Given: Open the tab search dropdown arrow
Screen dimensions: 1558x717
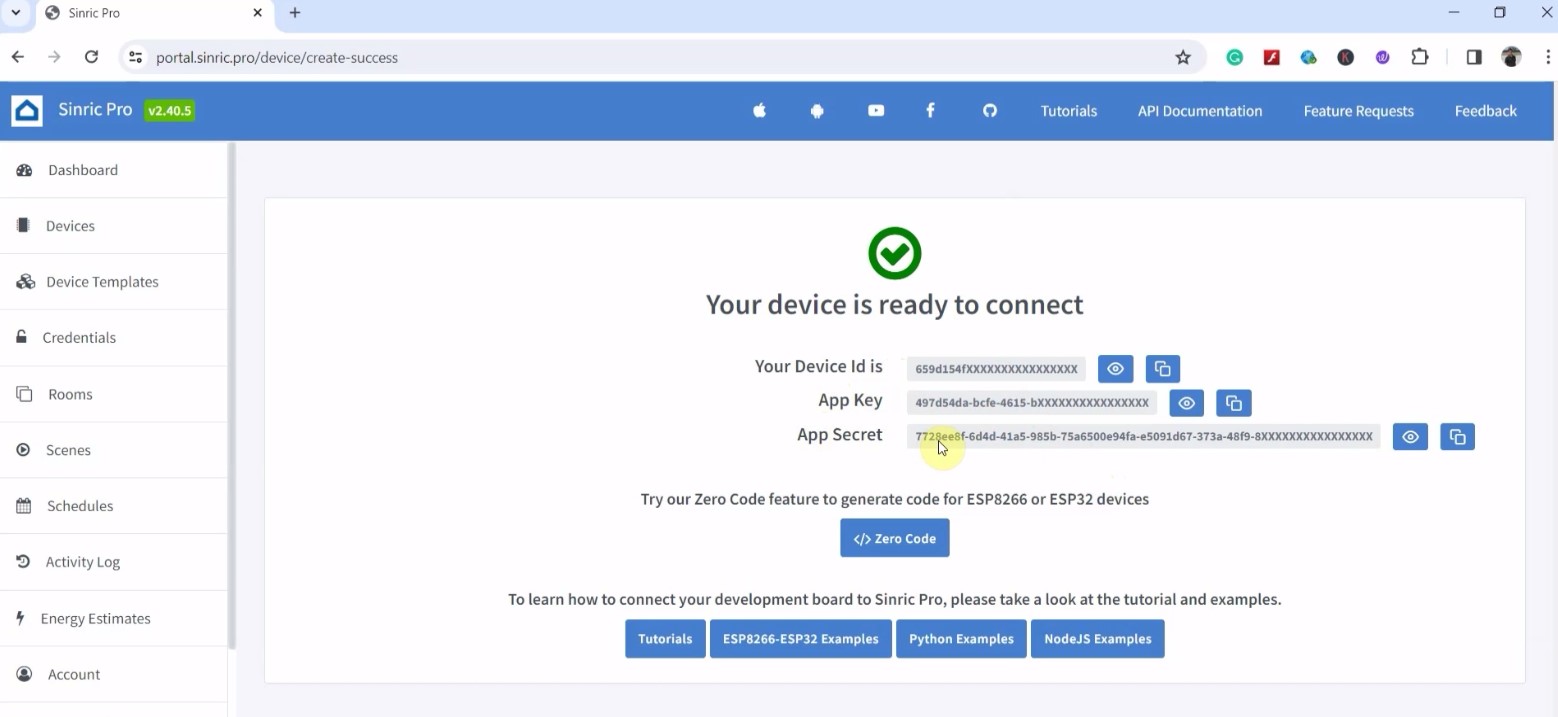Looking at the screenshot, I should (x=16, y=13).
